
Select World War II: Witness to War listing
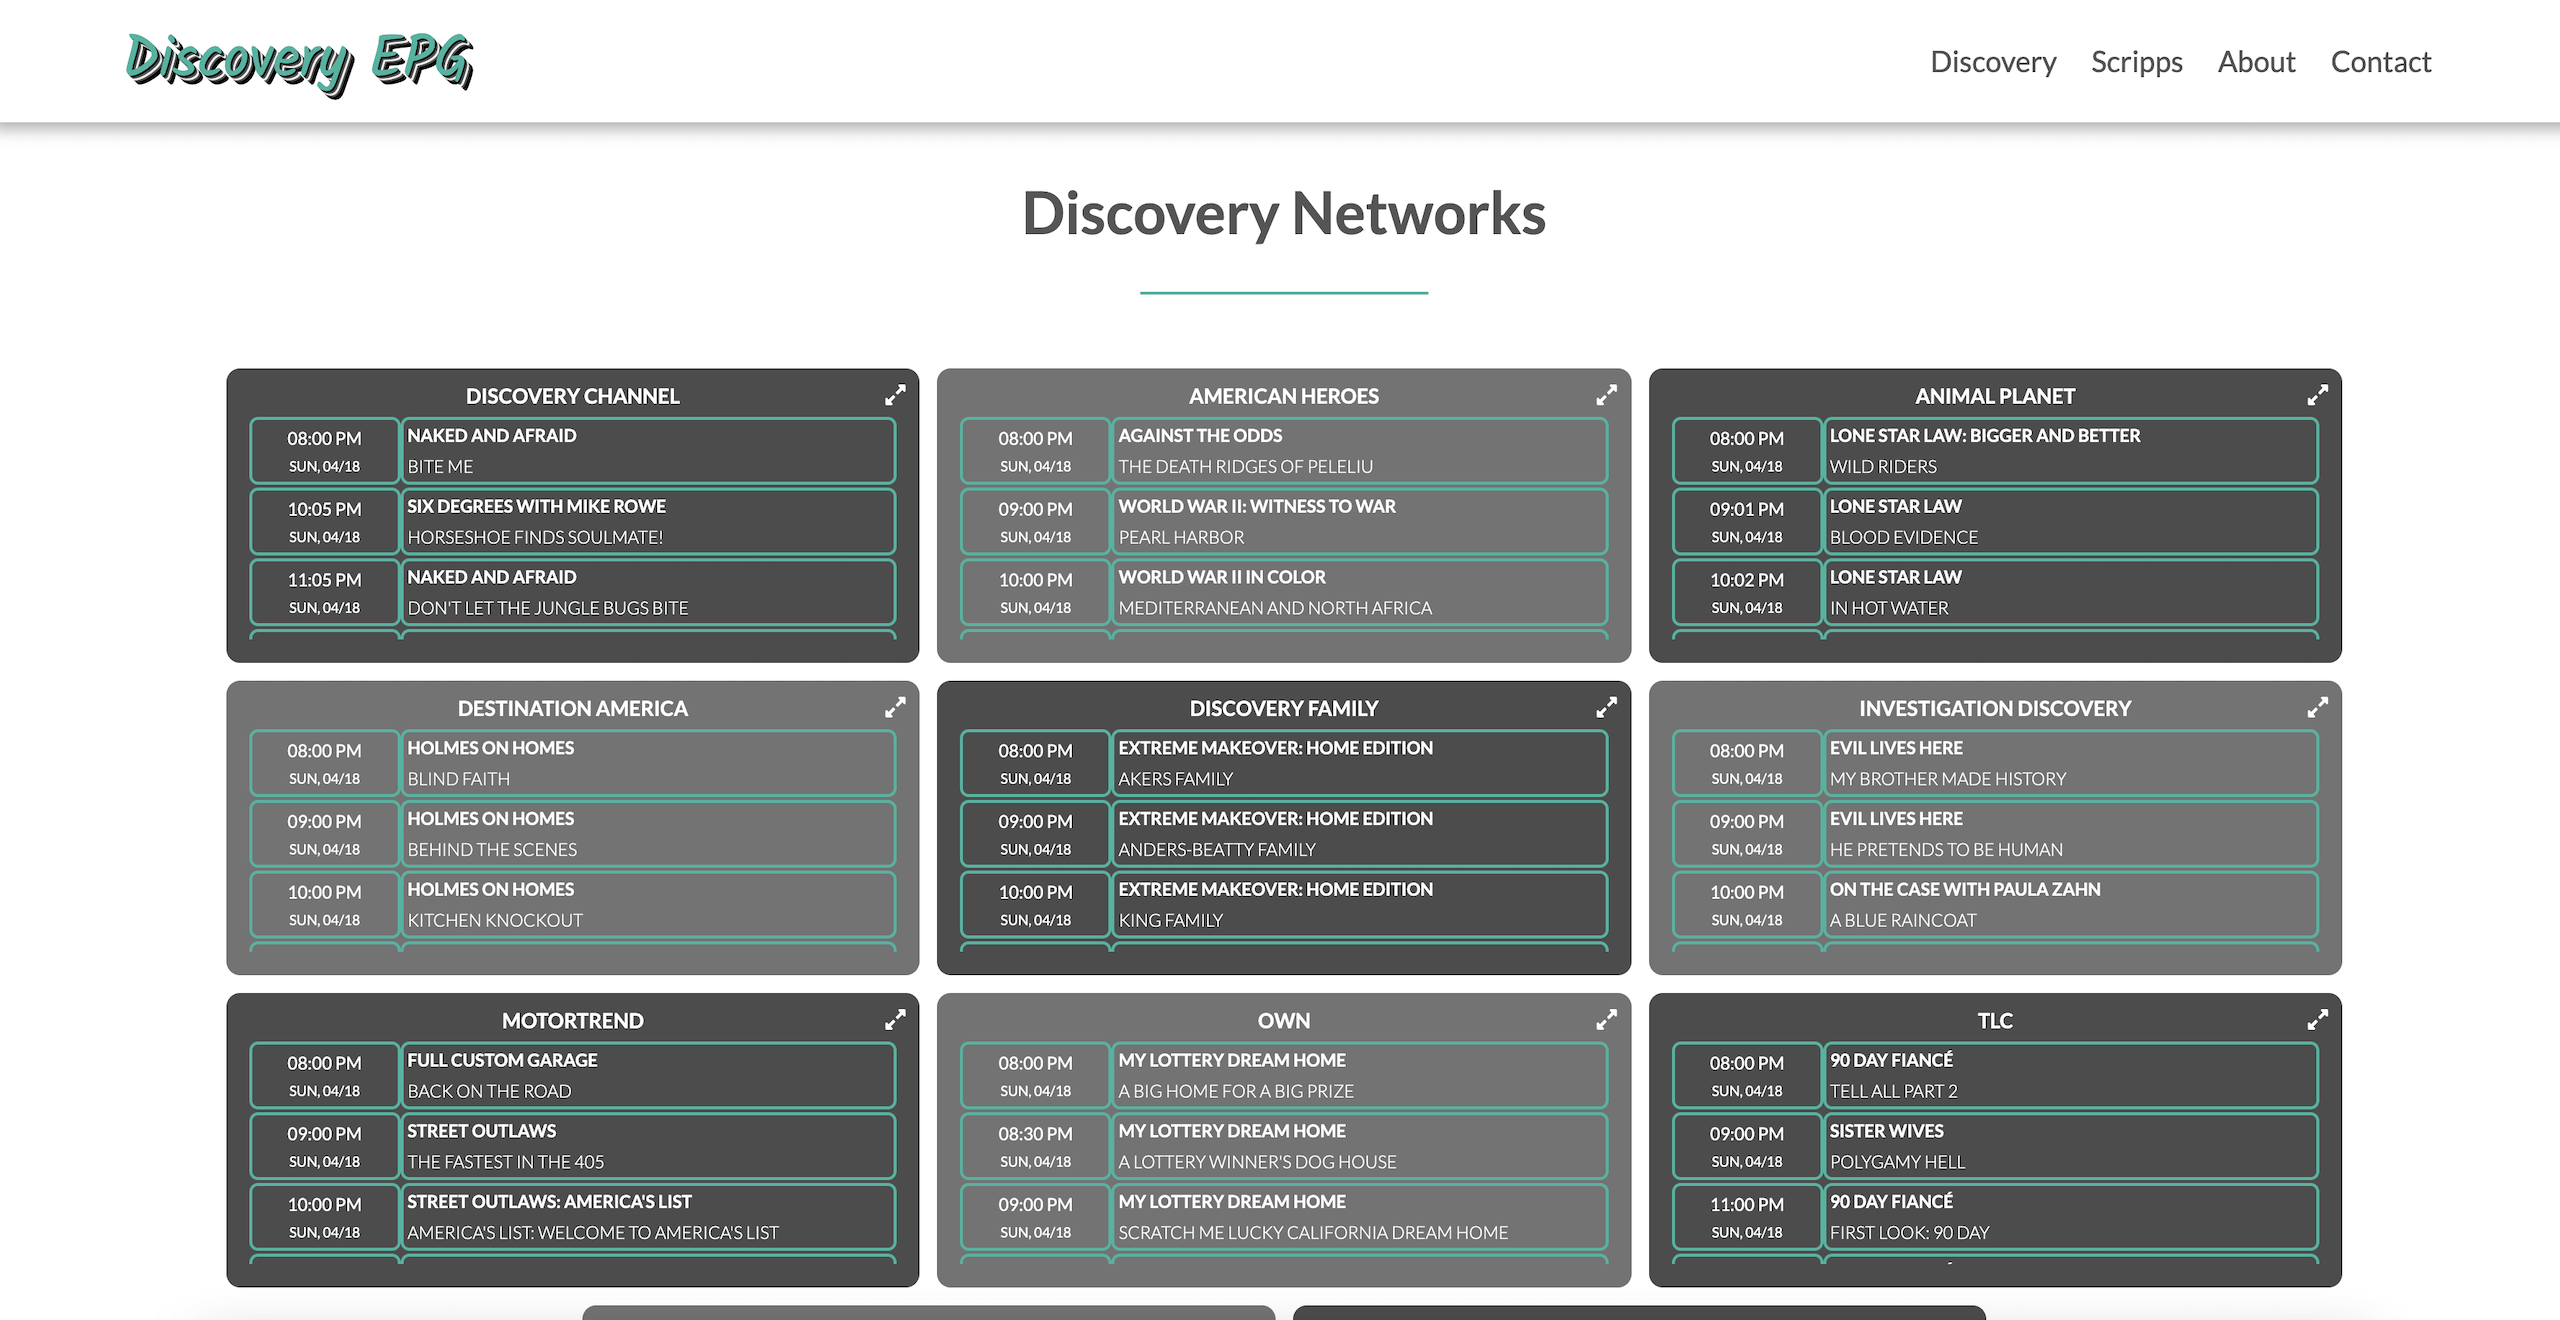point(1359,521)
